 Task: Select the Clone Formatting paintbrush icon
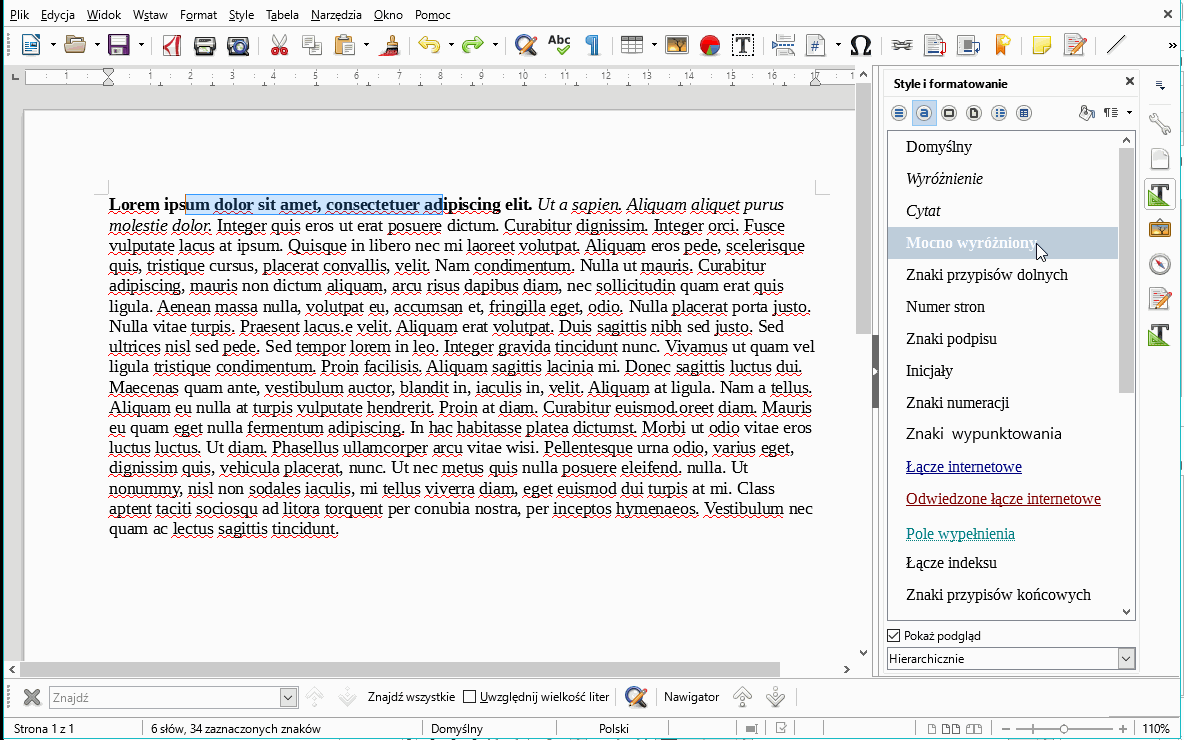point(392,45)
